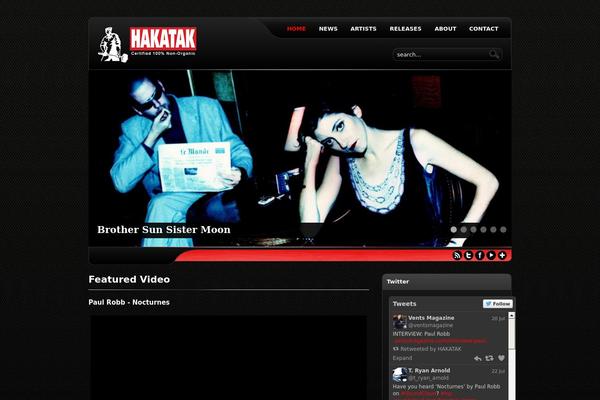Click the @t_ryan_arnold handle

(x=428, y=378)
